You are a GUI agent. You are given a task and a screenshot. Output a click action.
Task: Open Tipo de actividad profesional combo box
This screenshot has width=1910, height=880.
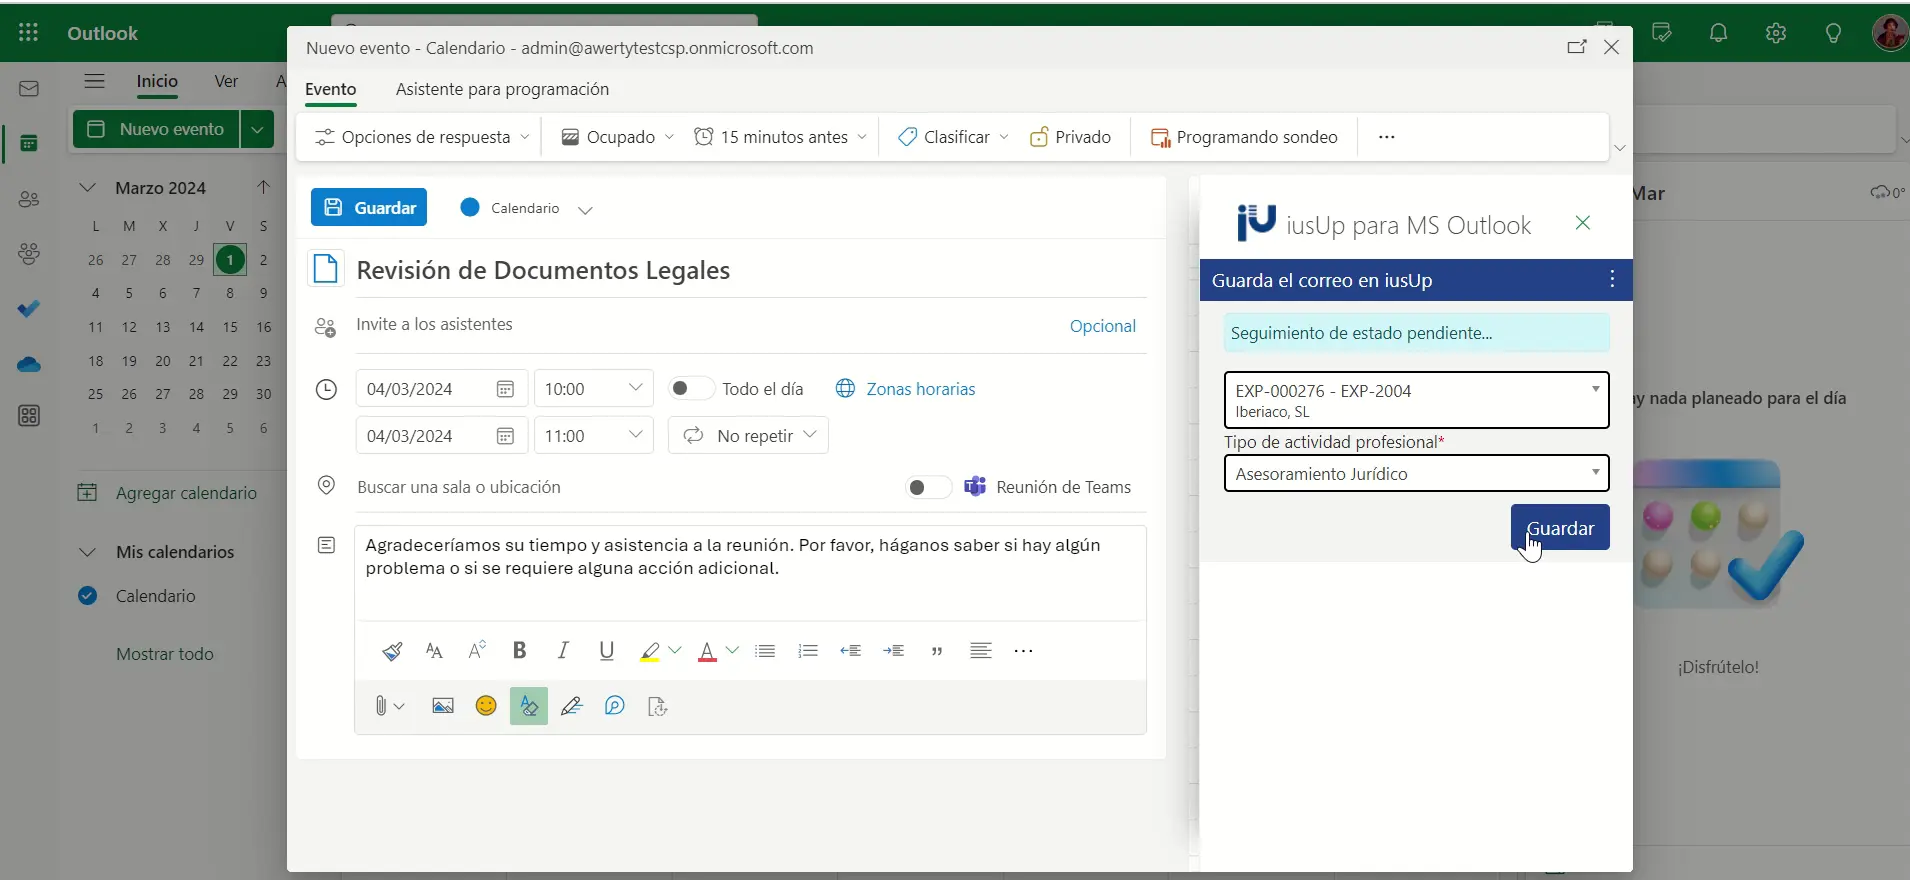[x=1416, y=474]
